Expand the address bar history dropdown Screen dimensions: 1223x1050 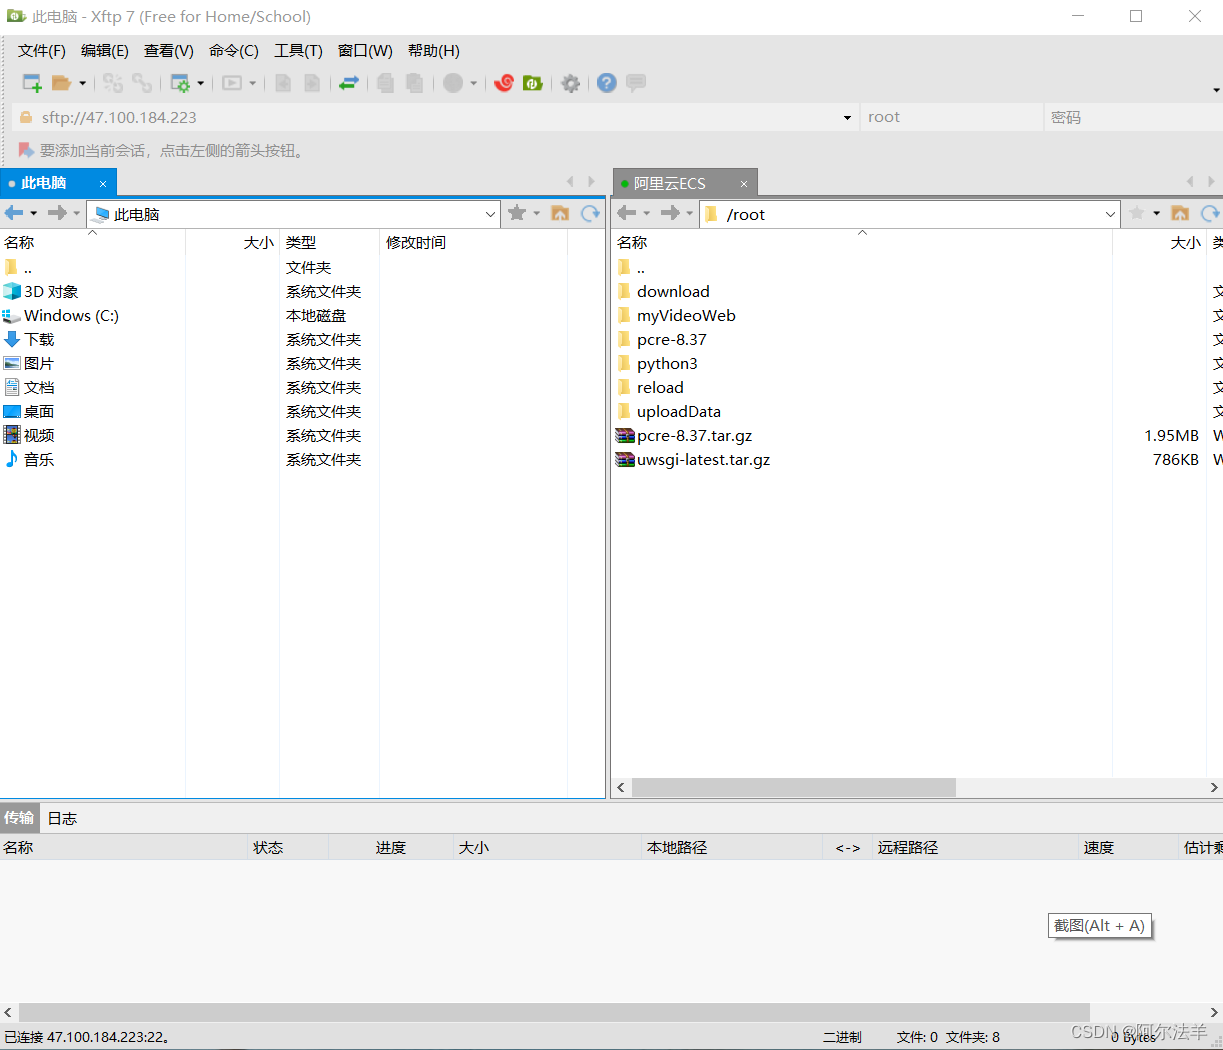click(848, 118)
